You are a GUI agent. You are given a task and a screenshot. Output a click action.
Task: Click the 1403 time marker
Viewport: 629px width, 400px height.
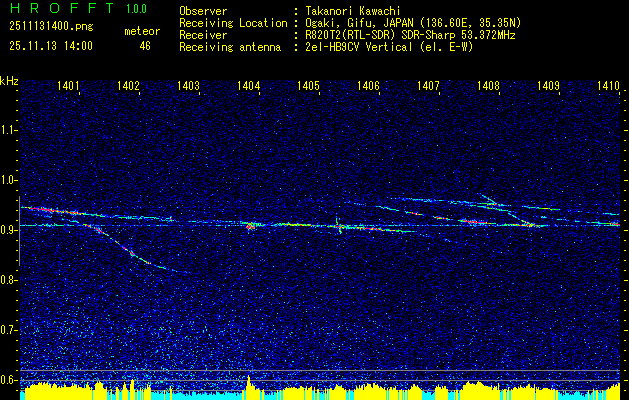click(188, 85)
